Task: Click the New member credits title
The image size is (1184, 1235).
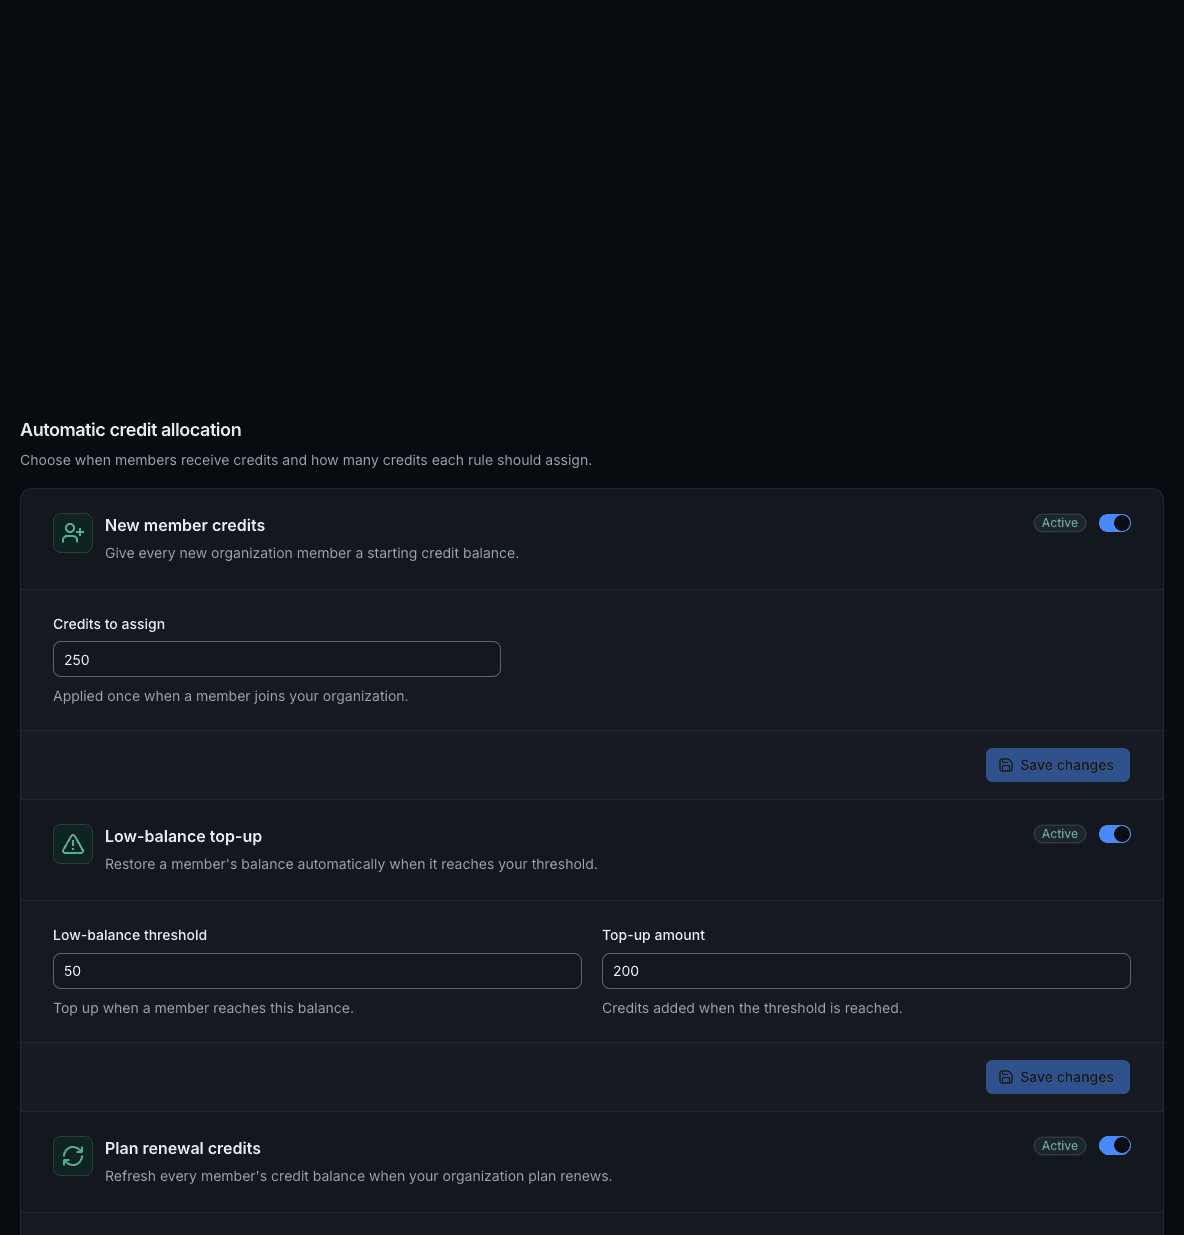Action: pos(185,525)
